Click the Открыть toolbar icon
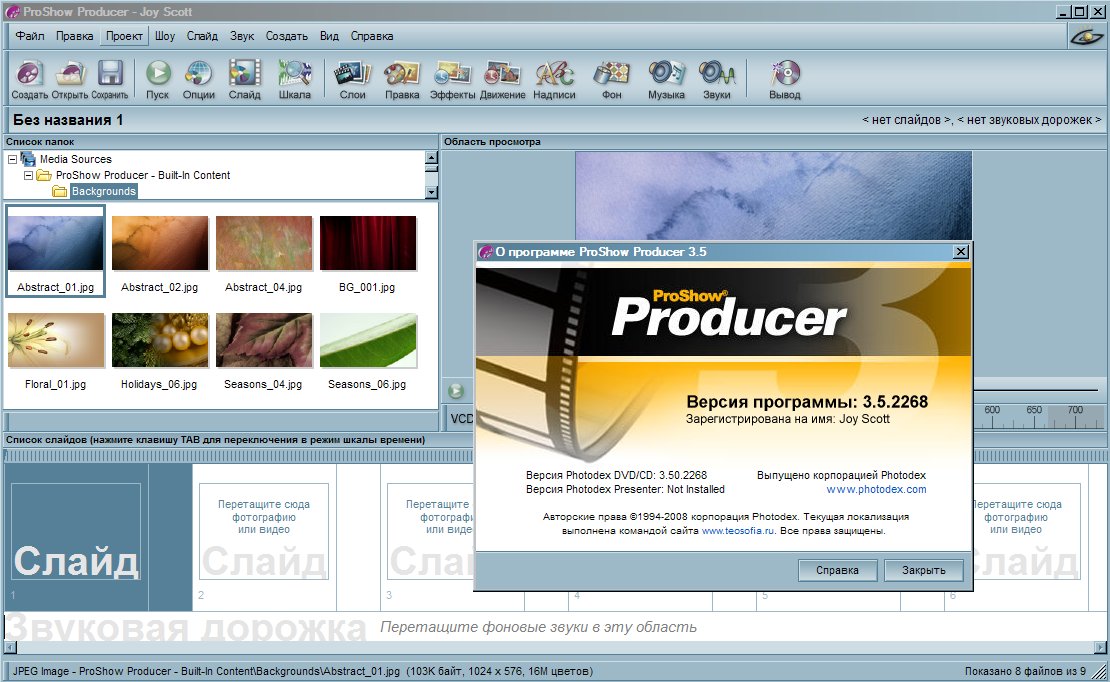The height and width of the screenshot is (682, 1110). 69,80
